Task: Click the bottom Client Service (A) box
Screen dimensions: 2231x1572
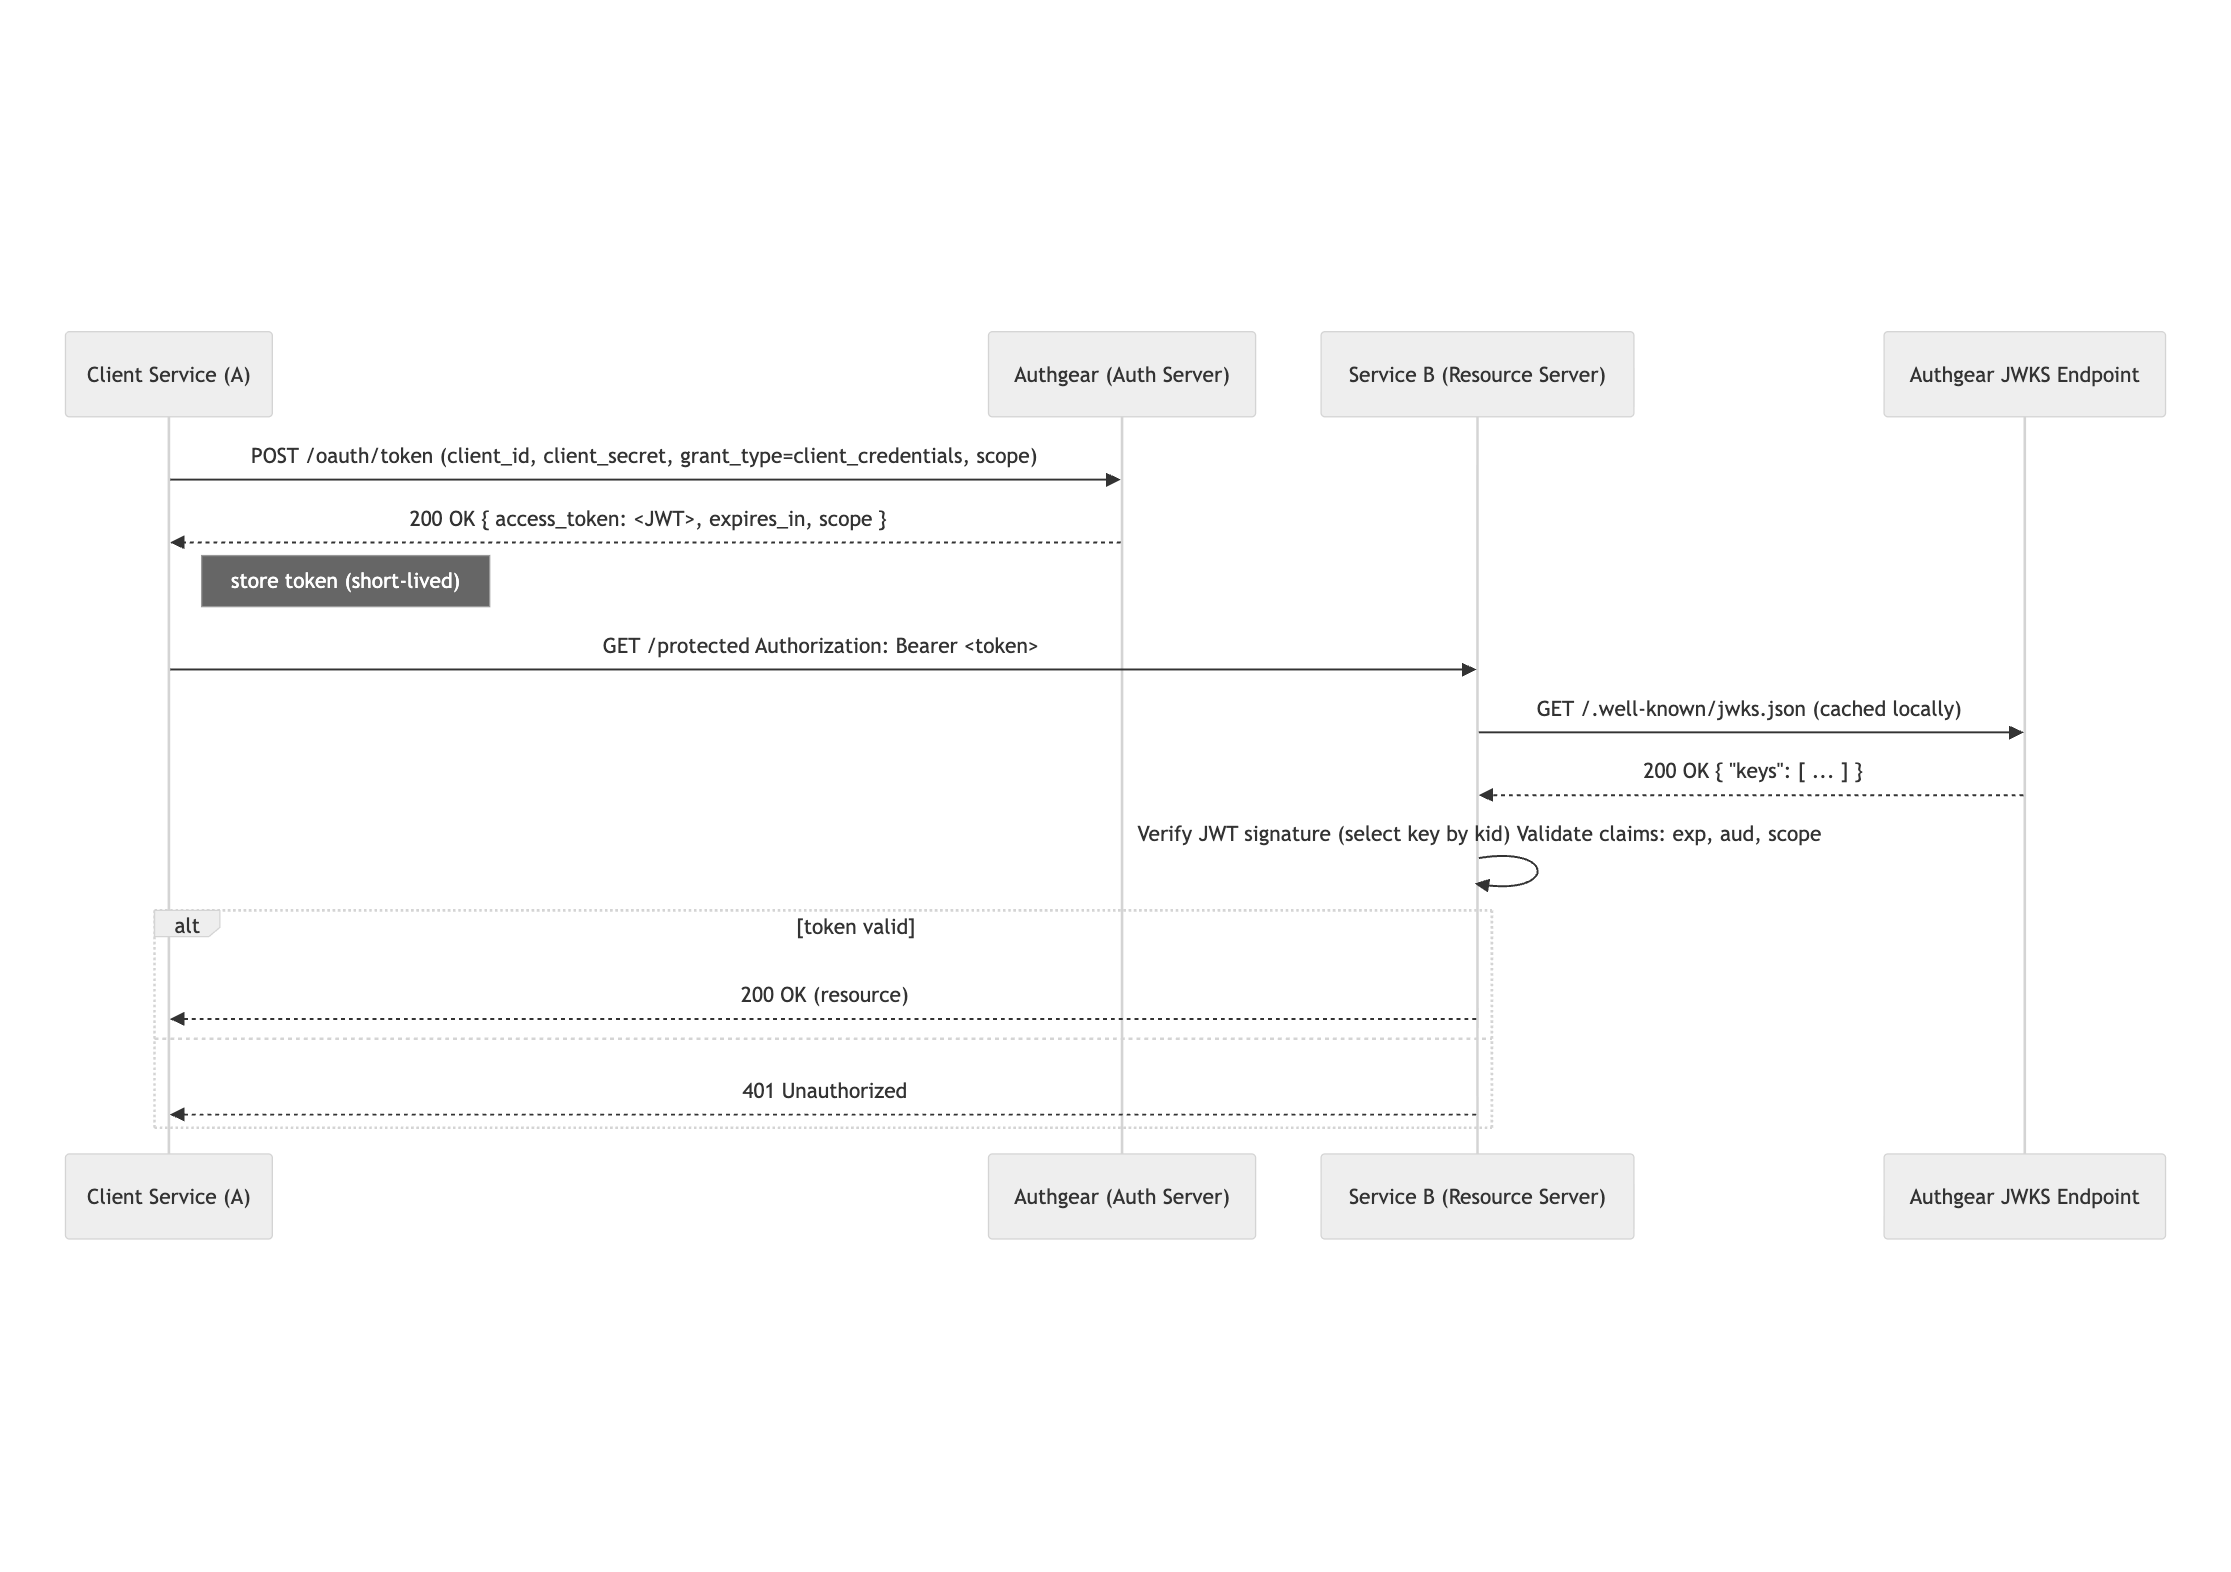Action: coord(168,1196)
